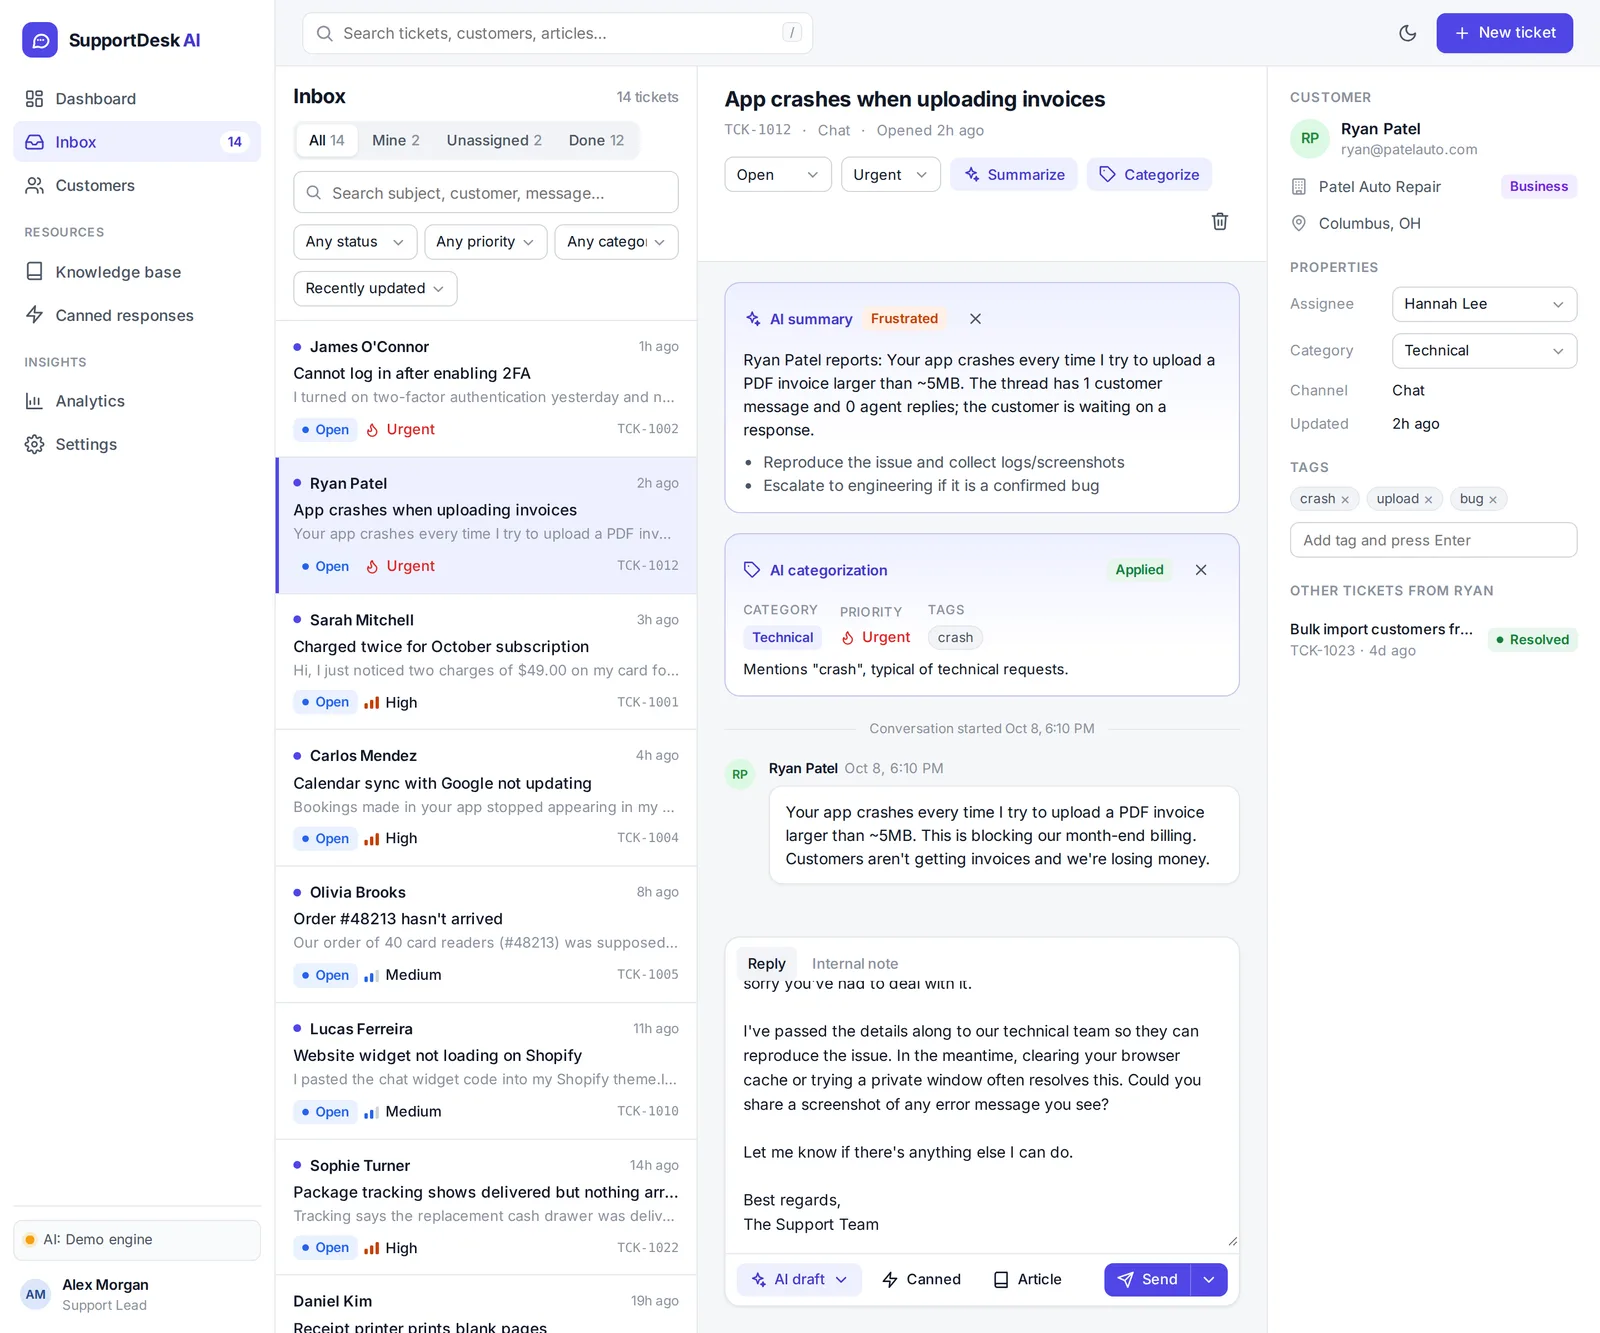Insert a Canned response in reply
Viewport: 1600px width, 1333px height.
[921, 1279]
